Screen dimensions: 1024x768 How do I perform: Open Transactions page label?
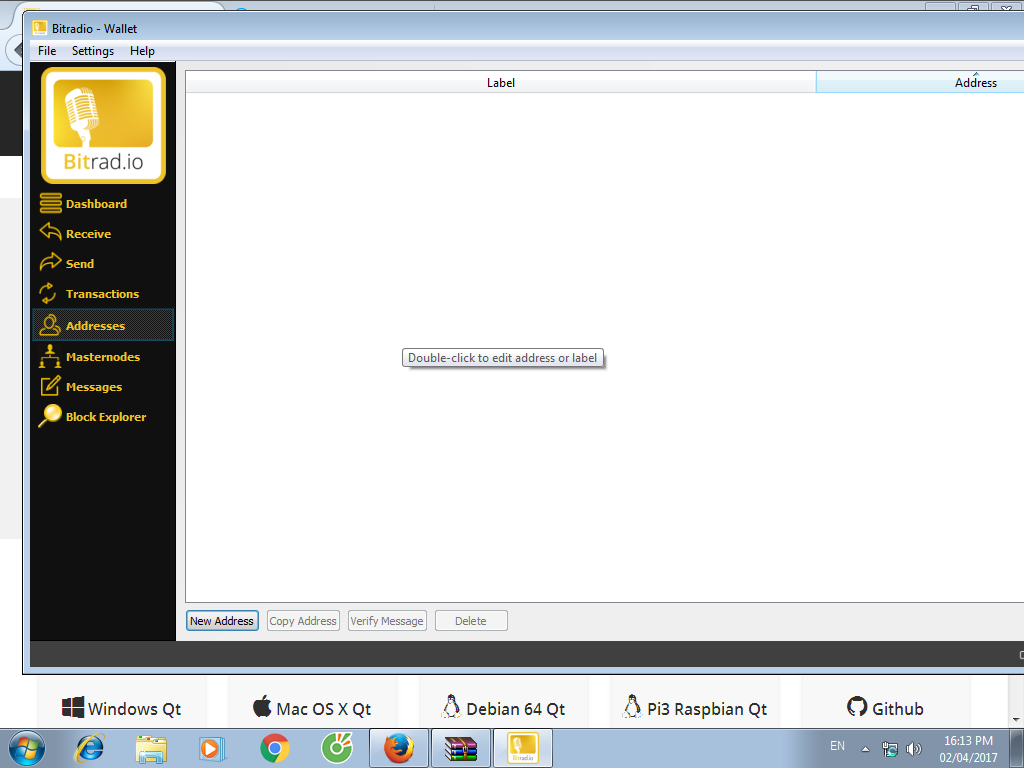(x=103, y=294)
